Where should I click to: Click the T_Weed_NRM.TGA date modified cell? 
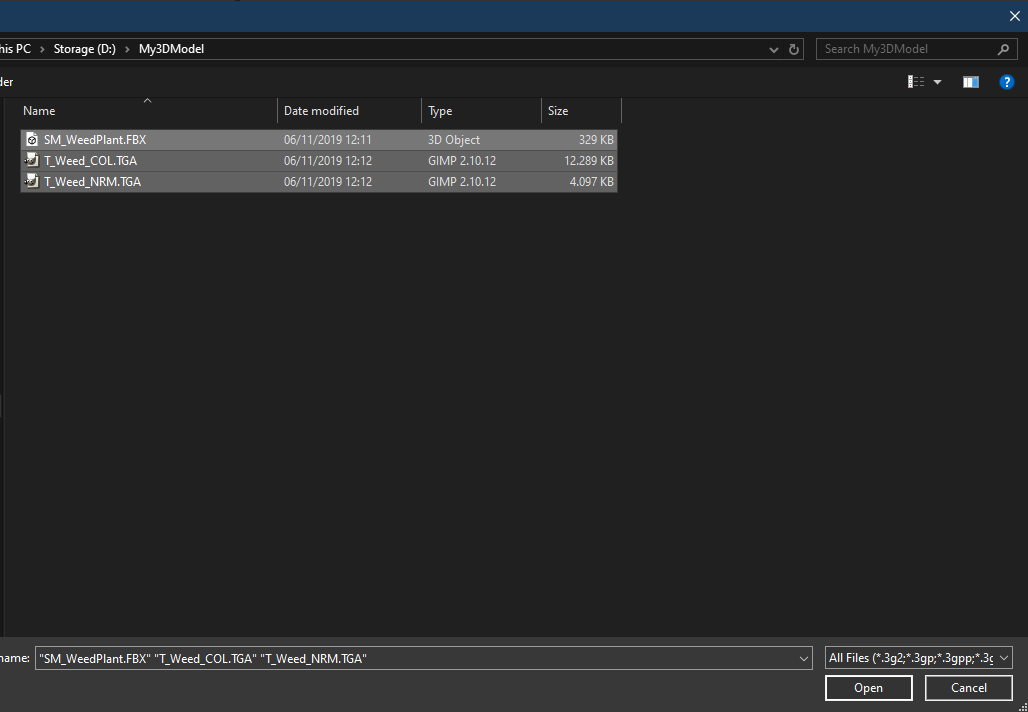[x=328, y=182]
